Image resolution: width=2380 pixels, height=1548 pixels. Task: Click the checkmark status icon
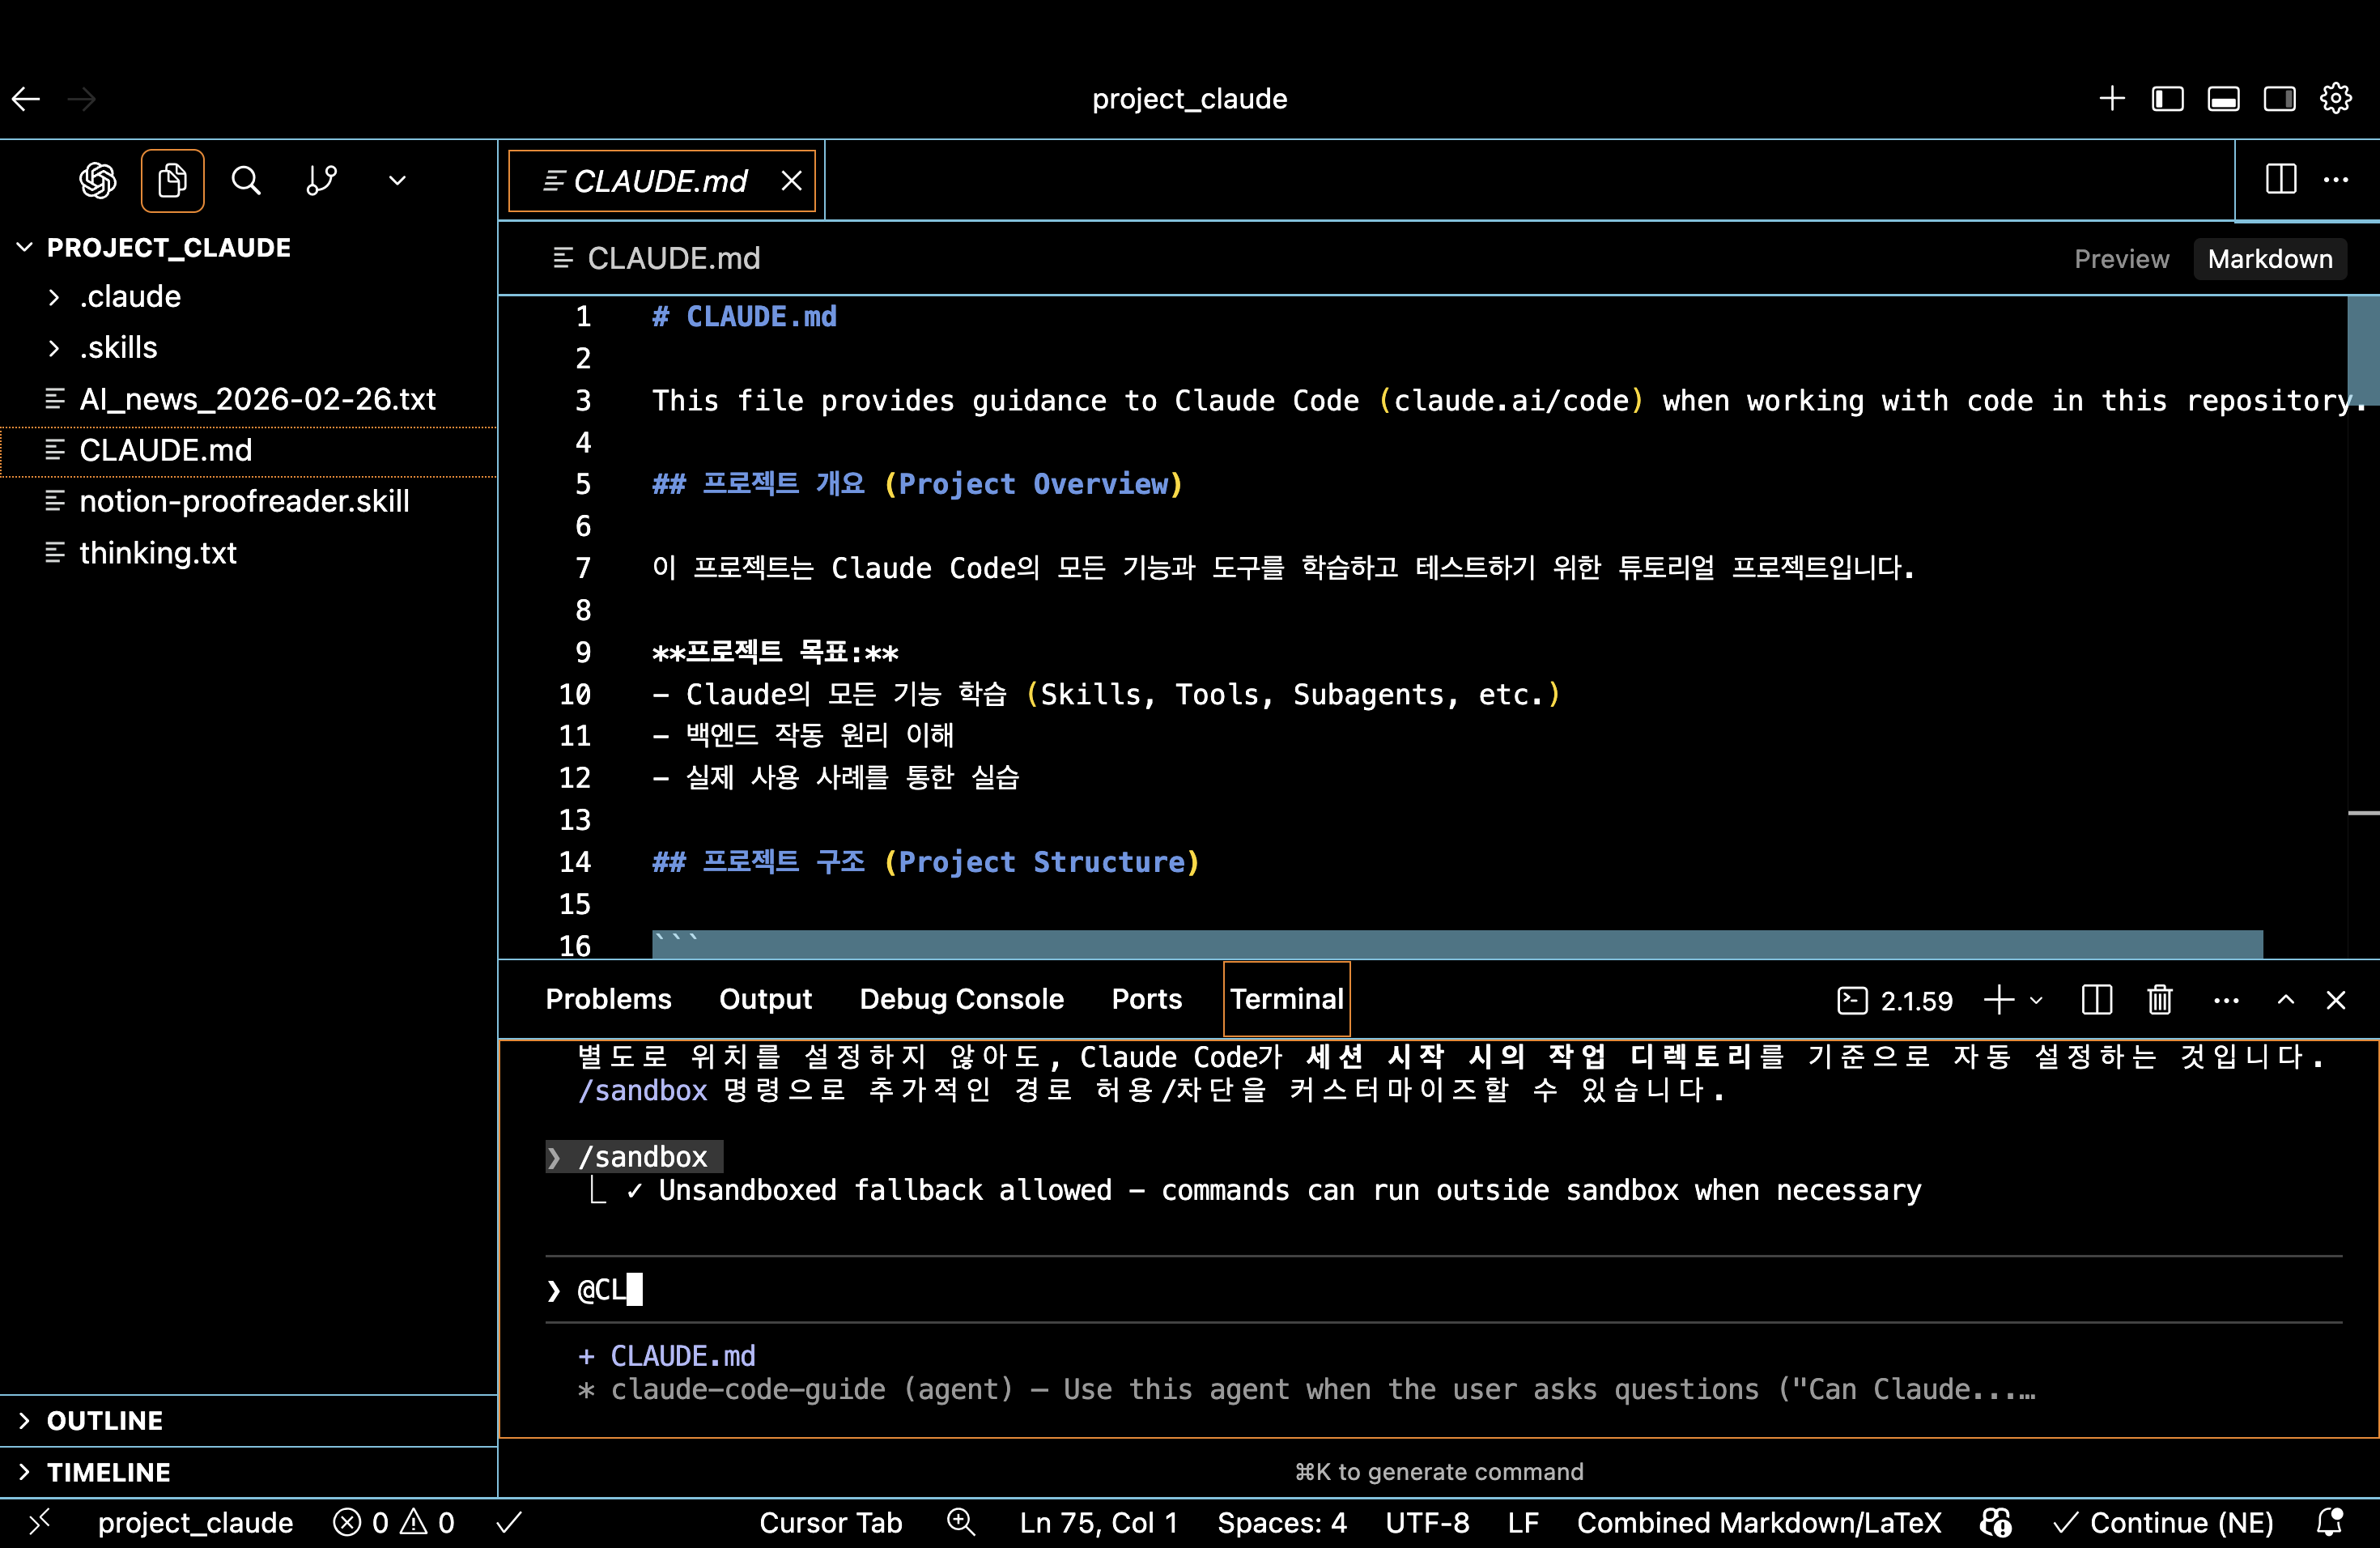pos(509,1522)
